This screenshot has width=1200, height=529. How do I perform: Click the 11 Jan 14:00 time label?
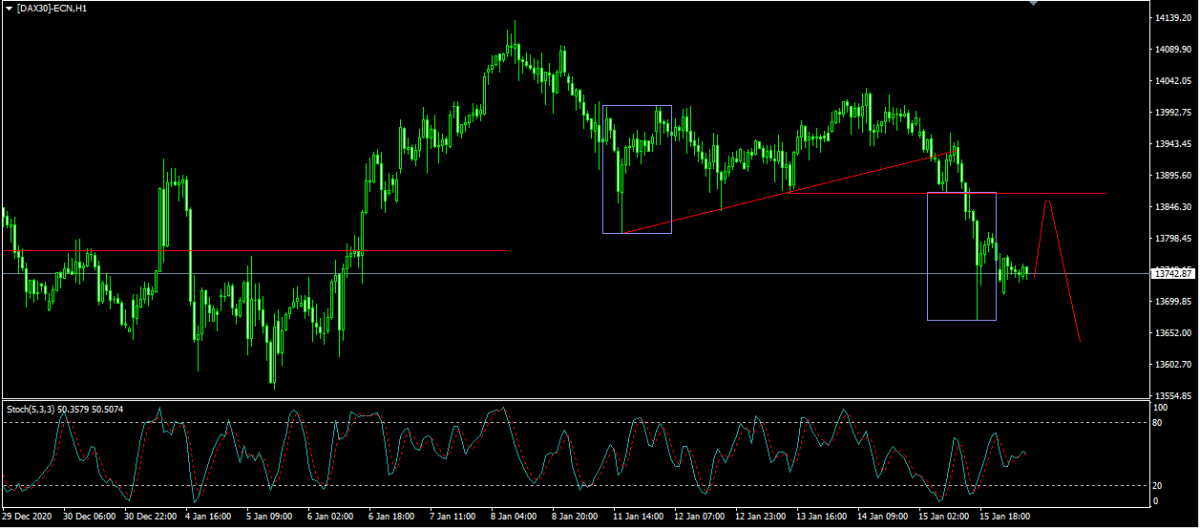[640, 517]
